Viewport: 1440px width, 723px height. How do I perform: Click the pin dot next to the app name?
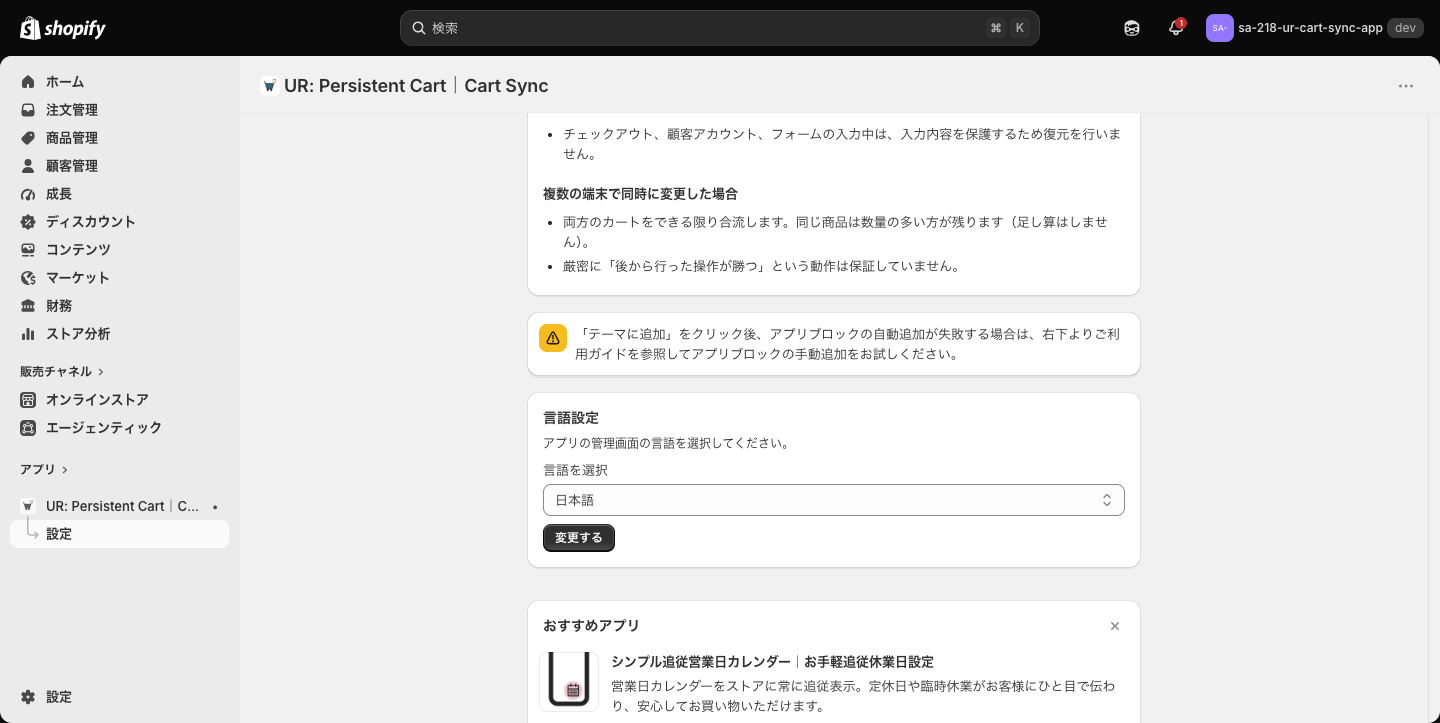coord(215,507)
